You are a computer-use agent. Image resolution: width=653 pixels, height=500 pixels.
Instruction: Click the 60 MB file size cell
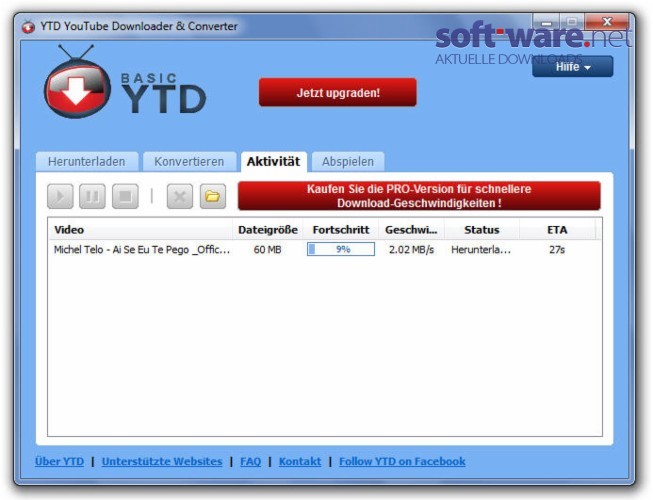(x=268, y=250)
